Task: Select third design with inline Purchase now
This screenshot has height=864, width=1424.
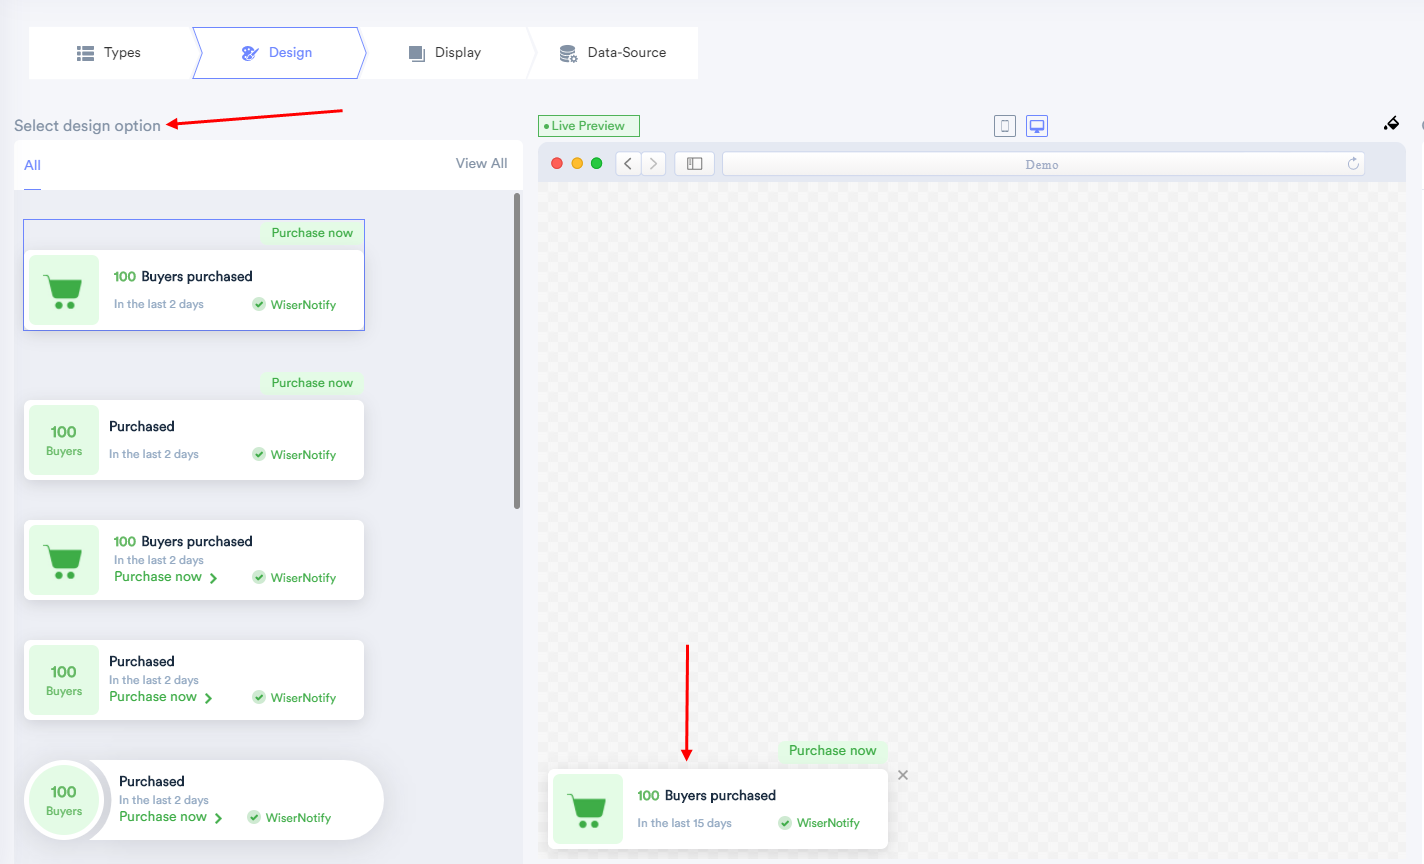Action: [x=194, y=560]
